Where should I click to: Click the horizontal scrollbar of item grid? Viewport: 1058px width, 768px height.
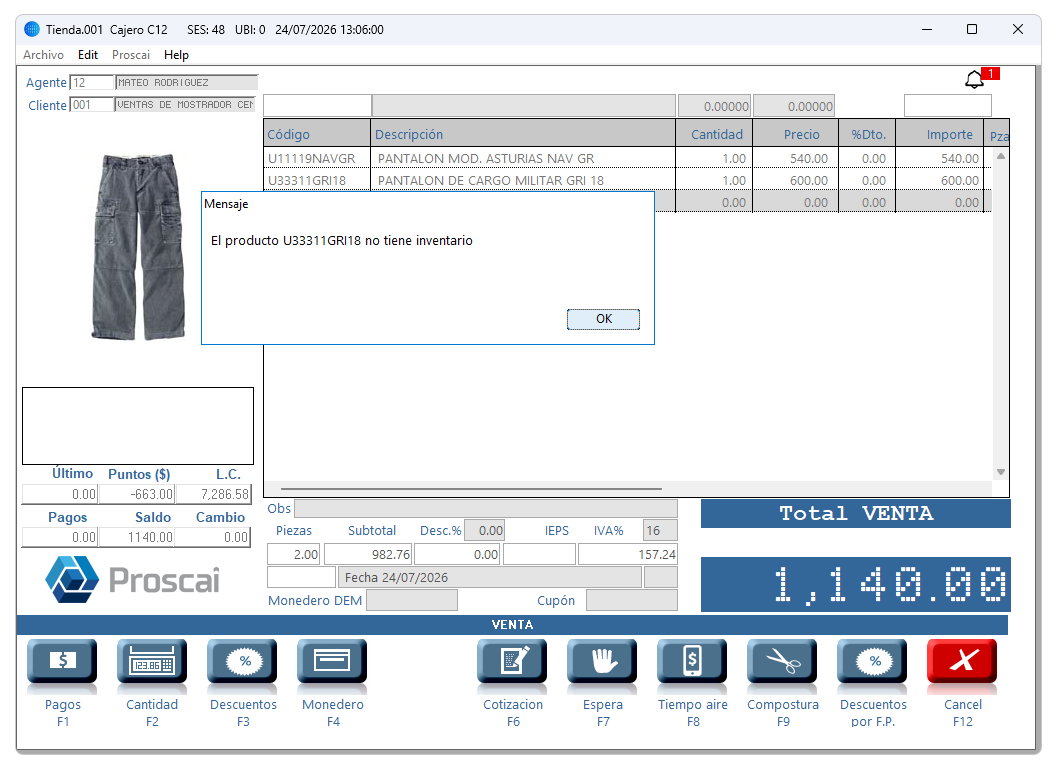tap(471, 489)
